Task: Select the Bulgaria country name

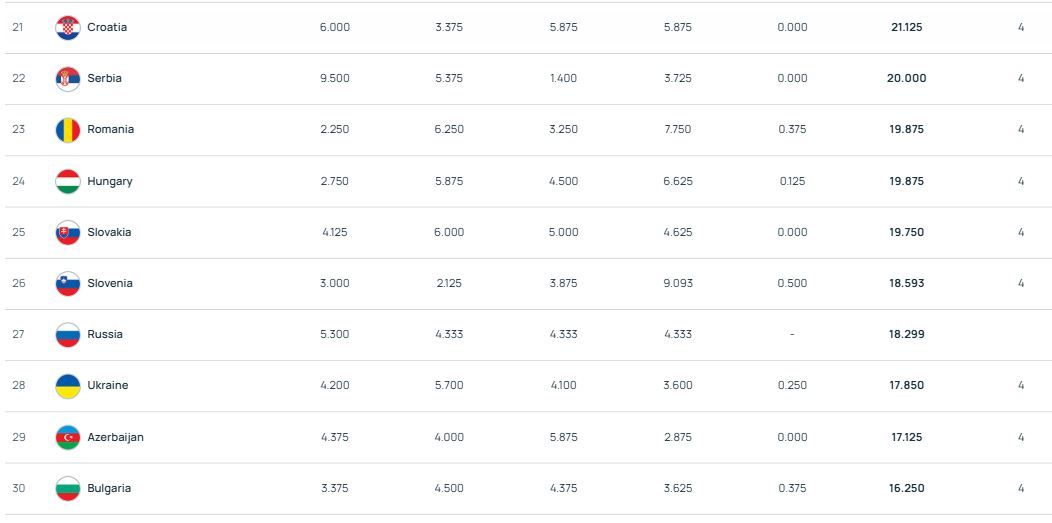Action: 109,489
